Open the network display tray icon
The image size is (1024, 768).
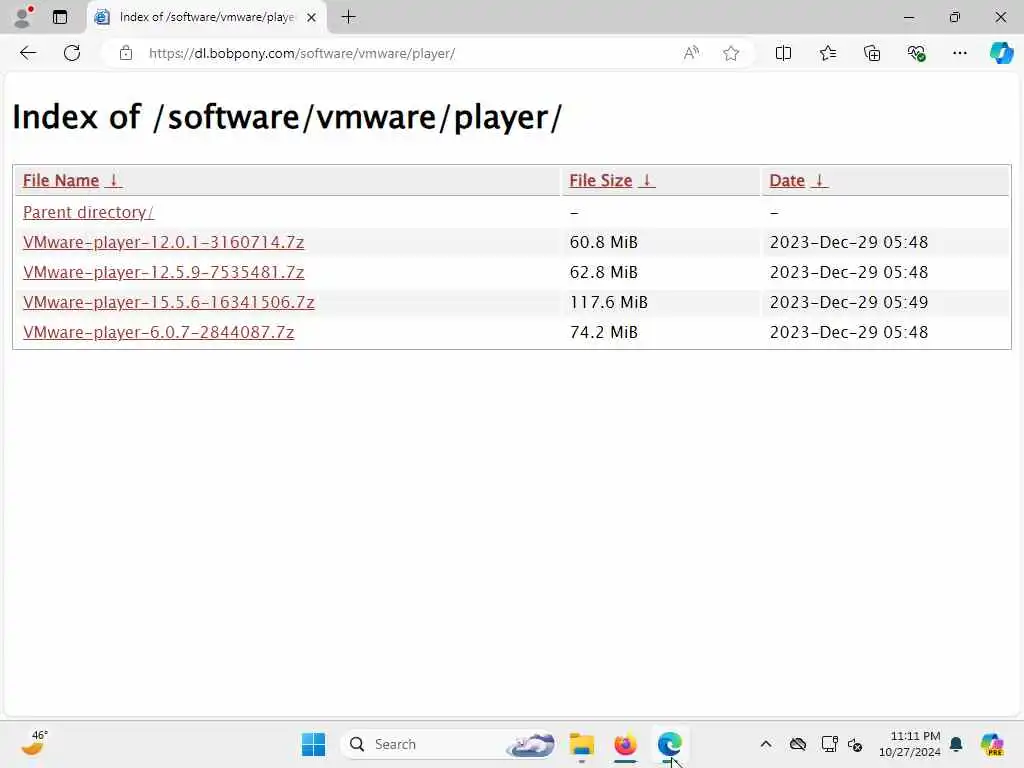[x=829, y=744]
